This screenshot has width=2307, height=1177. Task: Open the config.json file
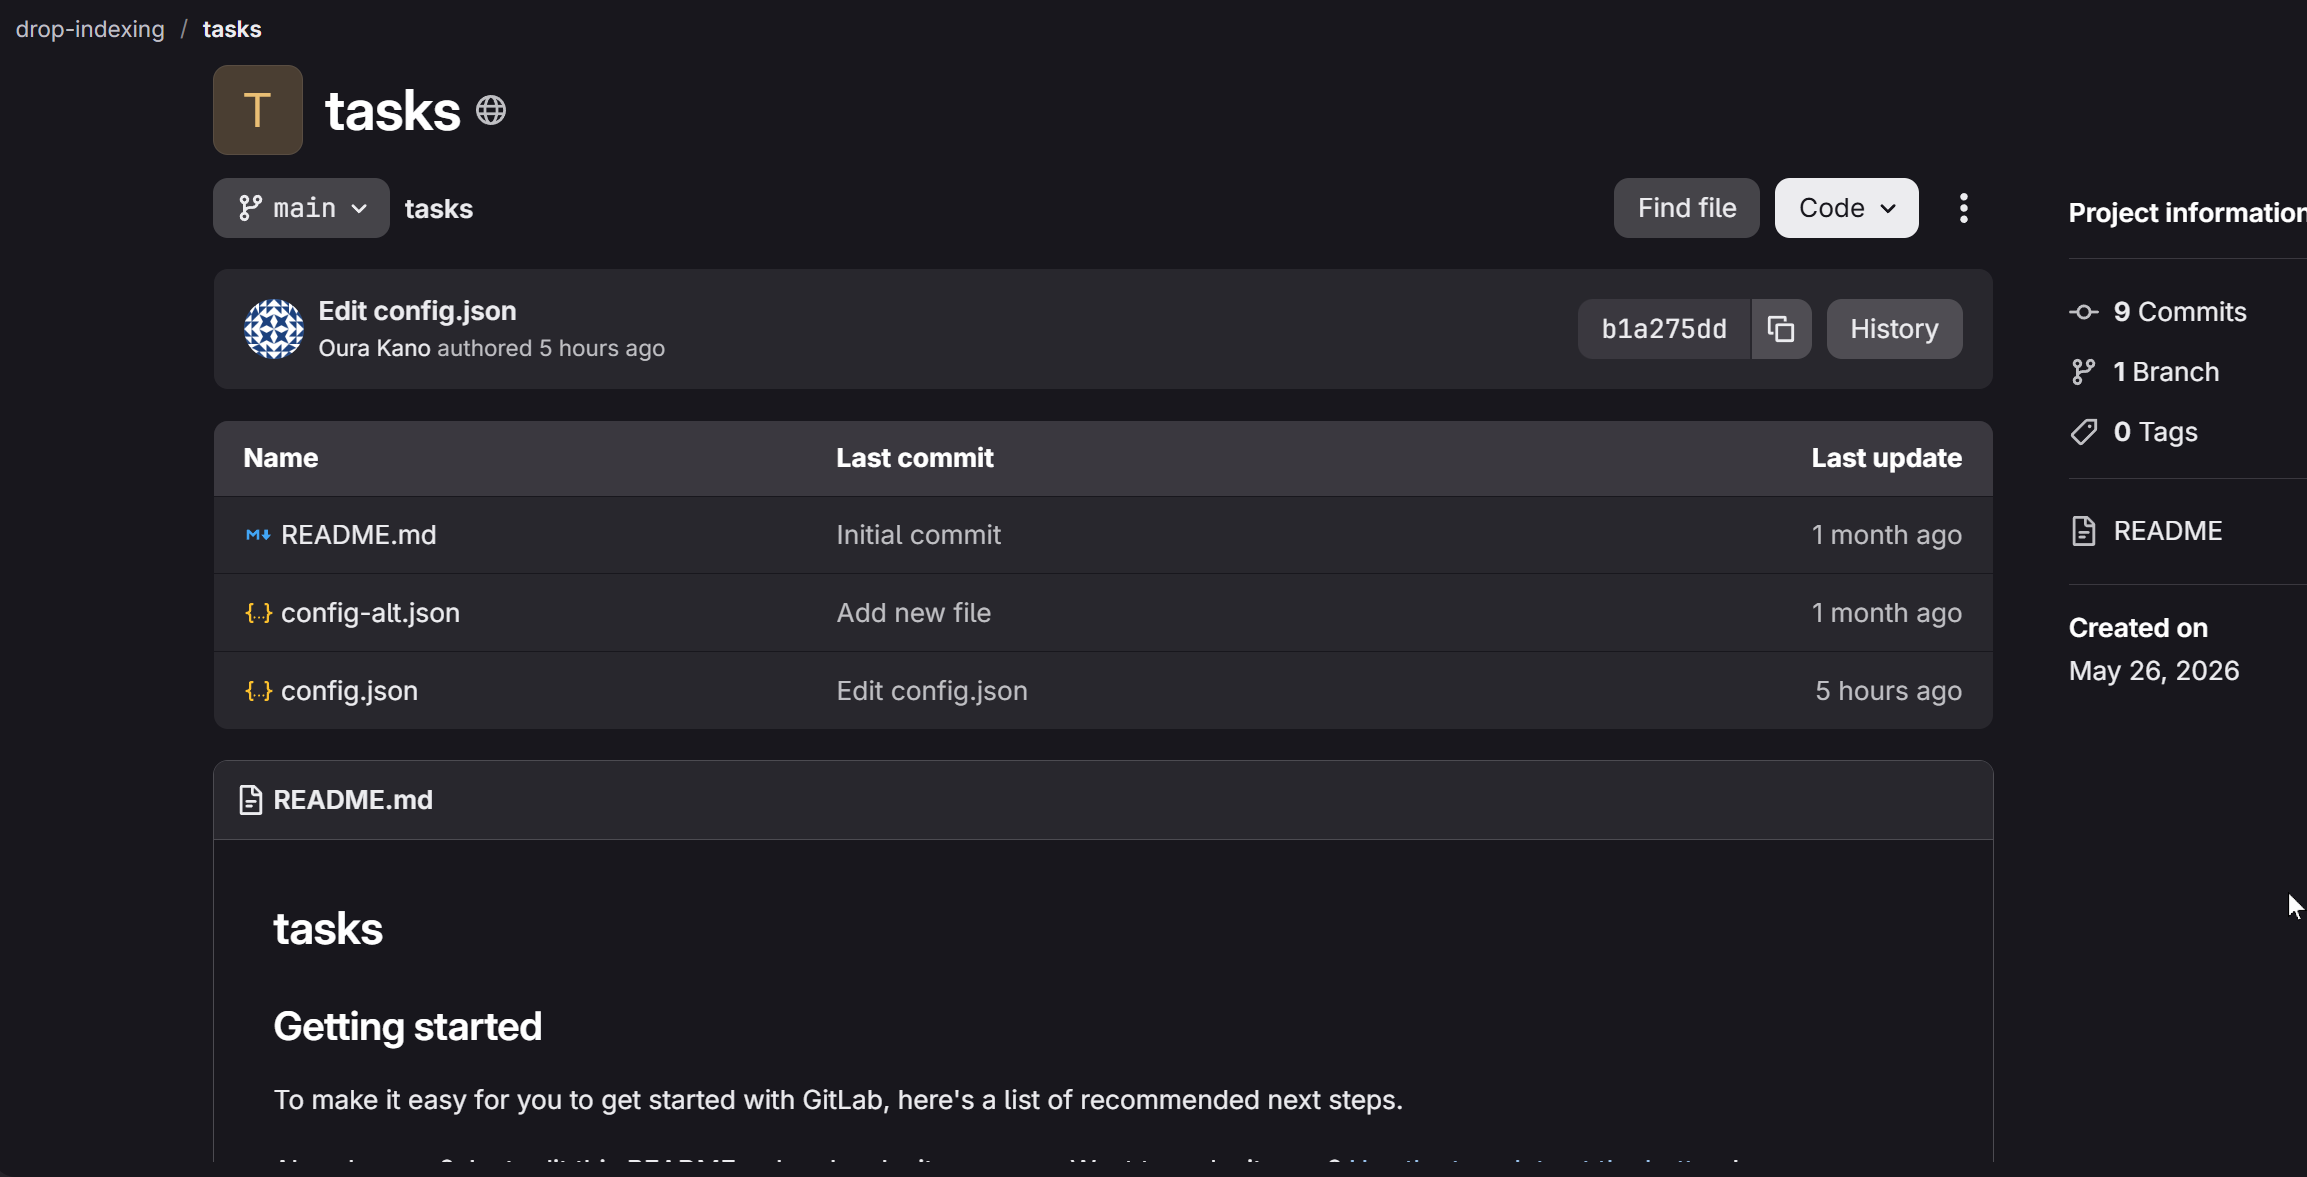tap(349, 691)
